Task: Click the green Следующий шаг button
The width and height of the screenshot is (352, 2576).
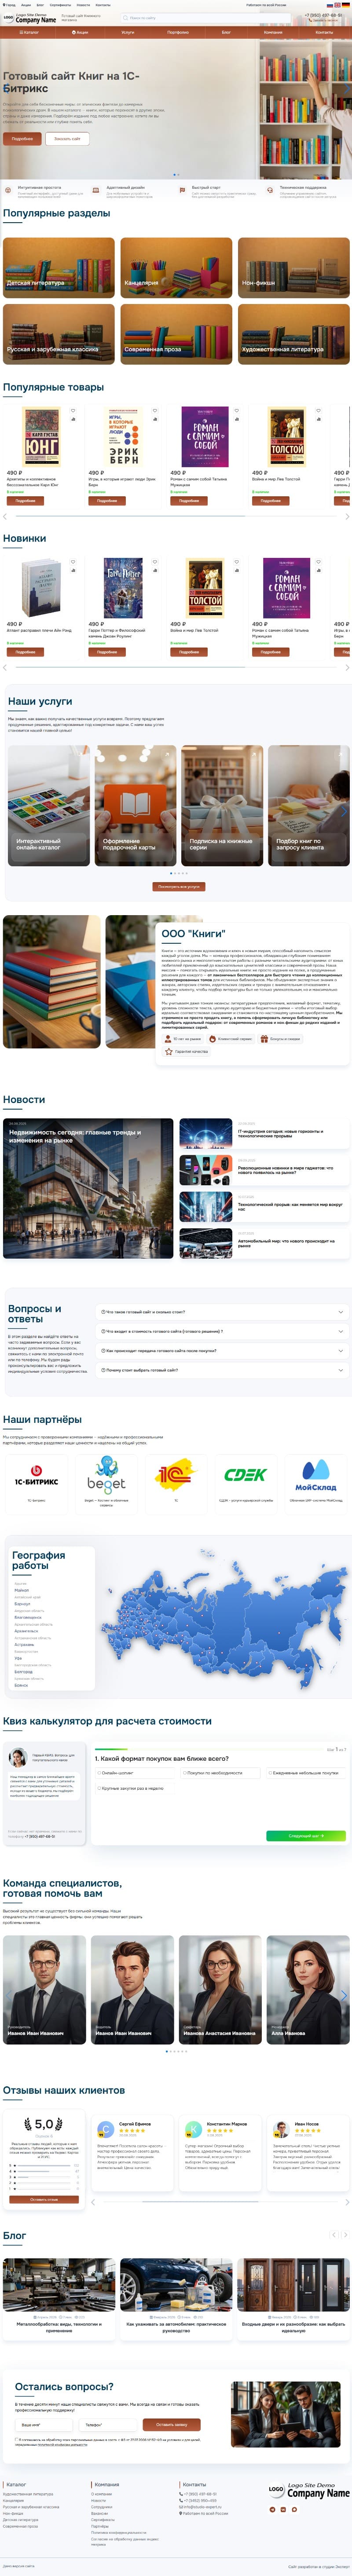Action: tap(305, 1836)
